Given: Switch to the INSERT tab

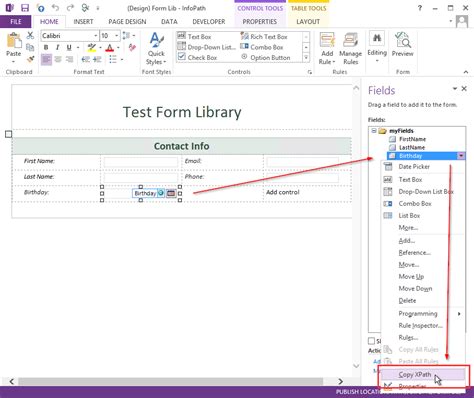Looking at the screenshot, I should 83,22.
